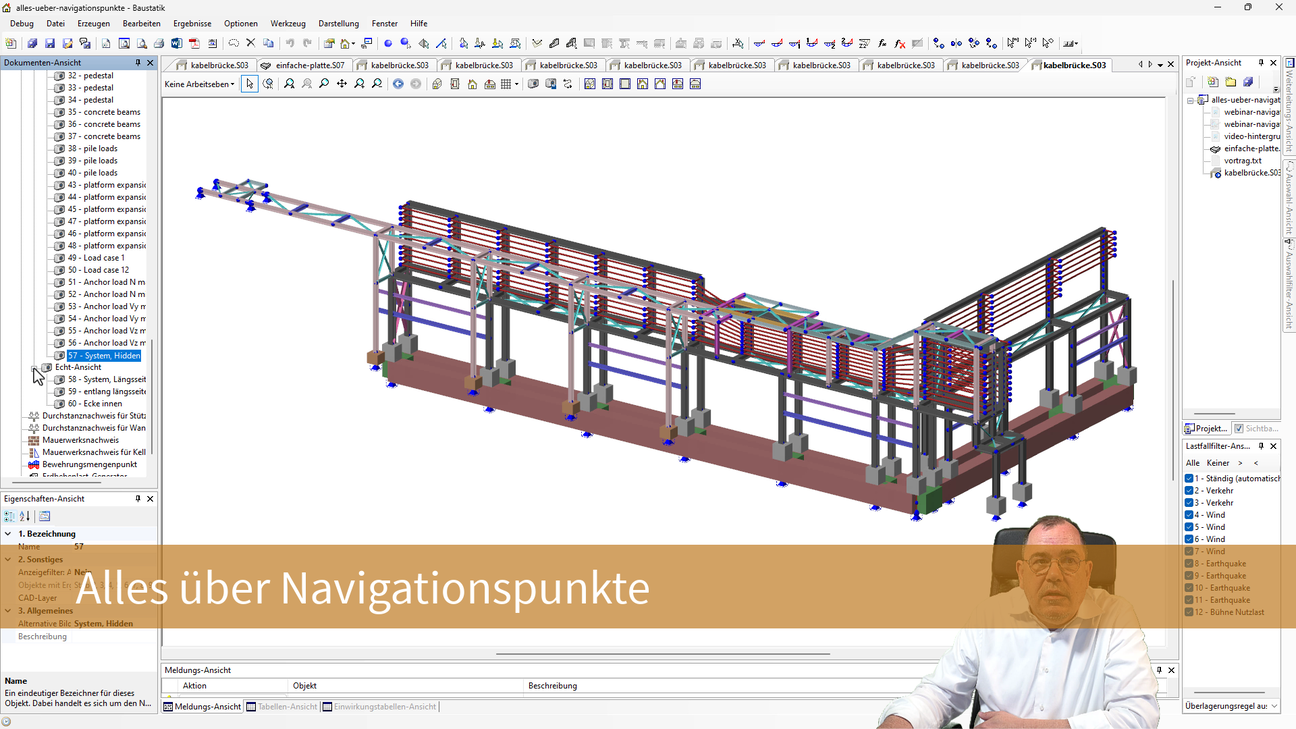Click the pan view cross-arrows icon
This screenshot has height=729, width=1296.
(342, 84)
